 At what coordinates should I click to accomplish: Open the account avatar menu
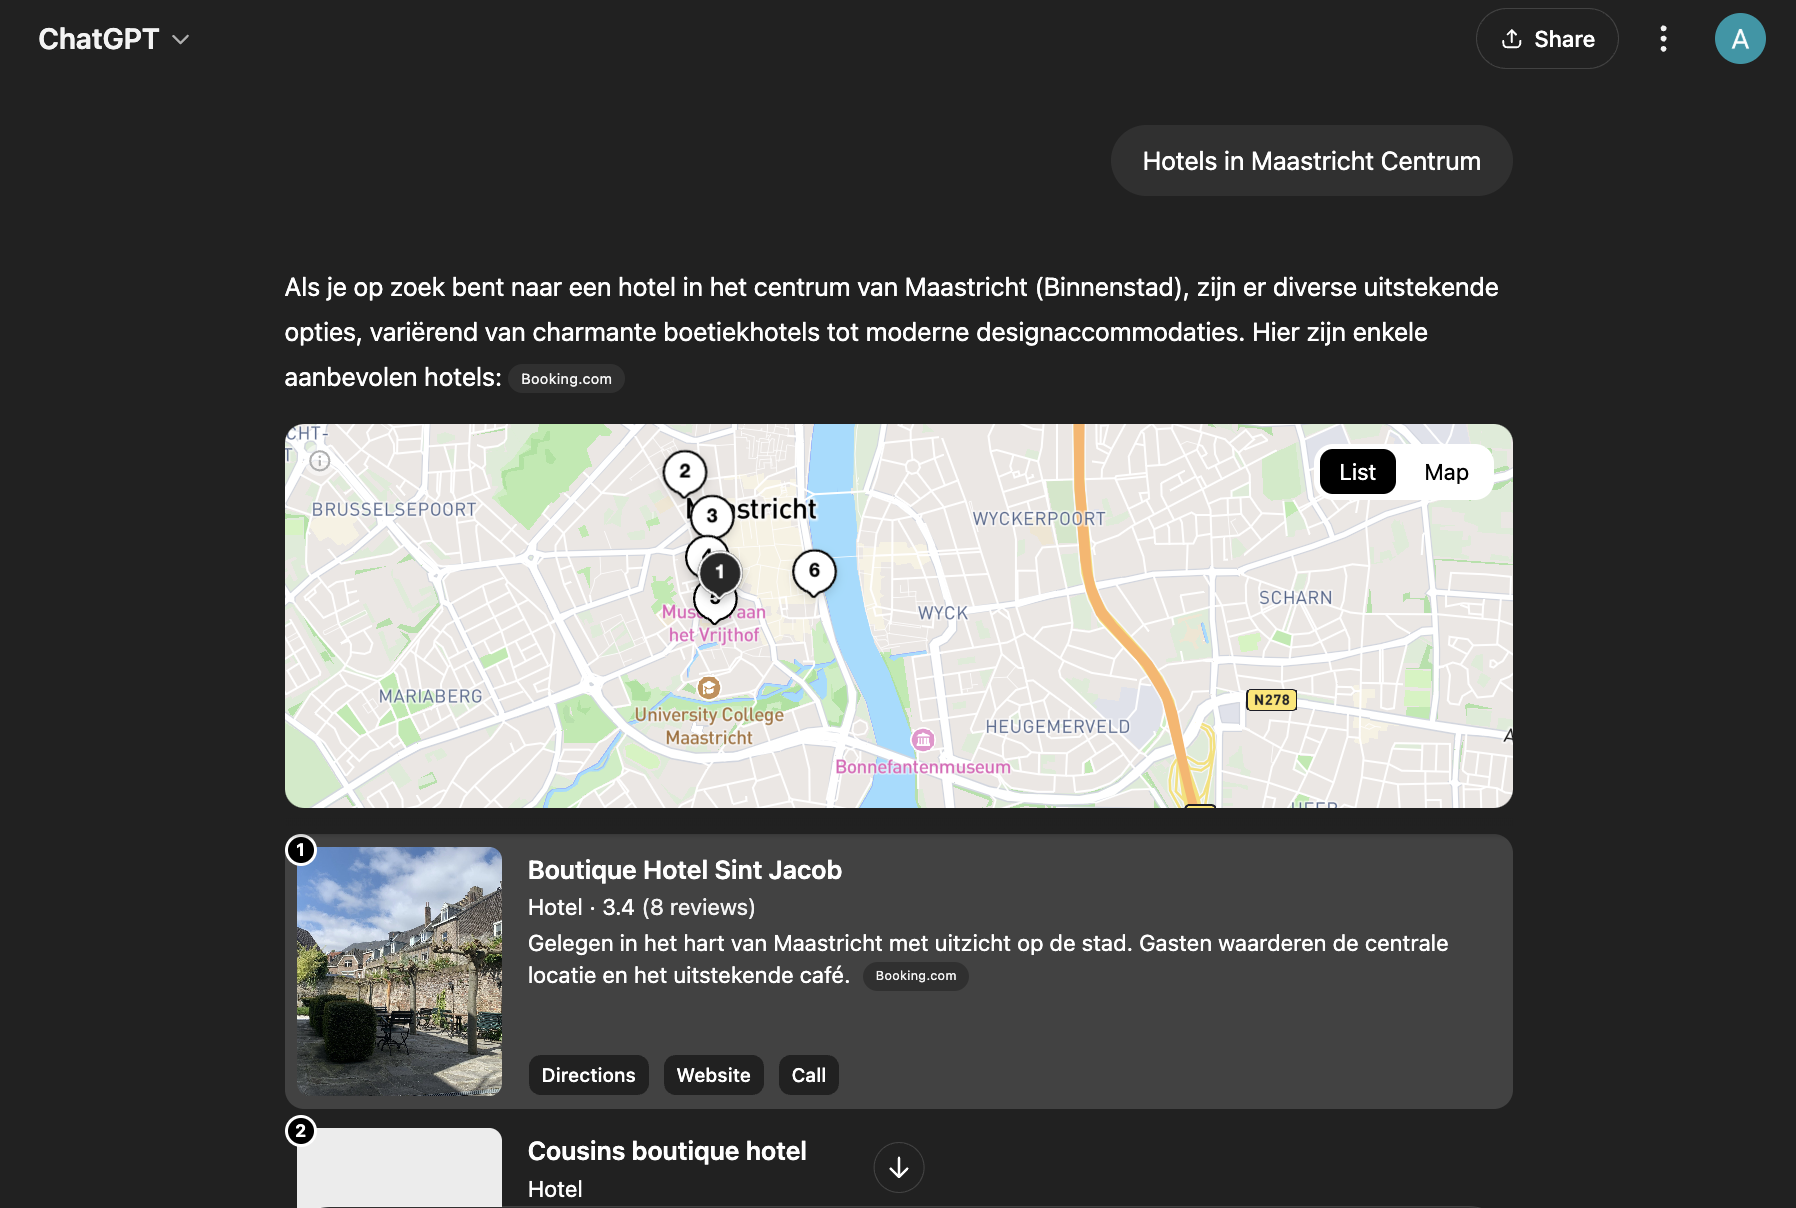click(x=1740, y=39)
